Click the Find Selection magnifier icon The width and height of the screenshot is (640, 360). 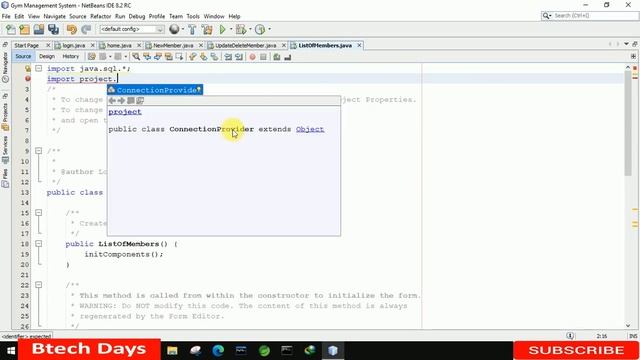click(136, 57)
